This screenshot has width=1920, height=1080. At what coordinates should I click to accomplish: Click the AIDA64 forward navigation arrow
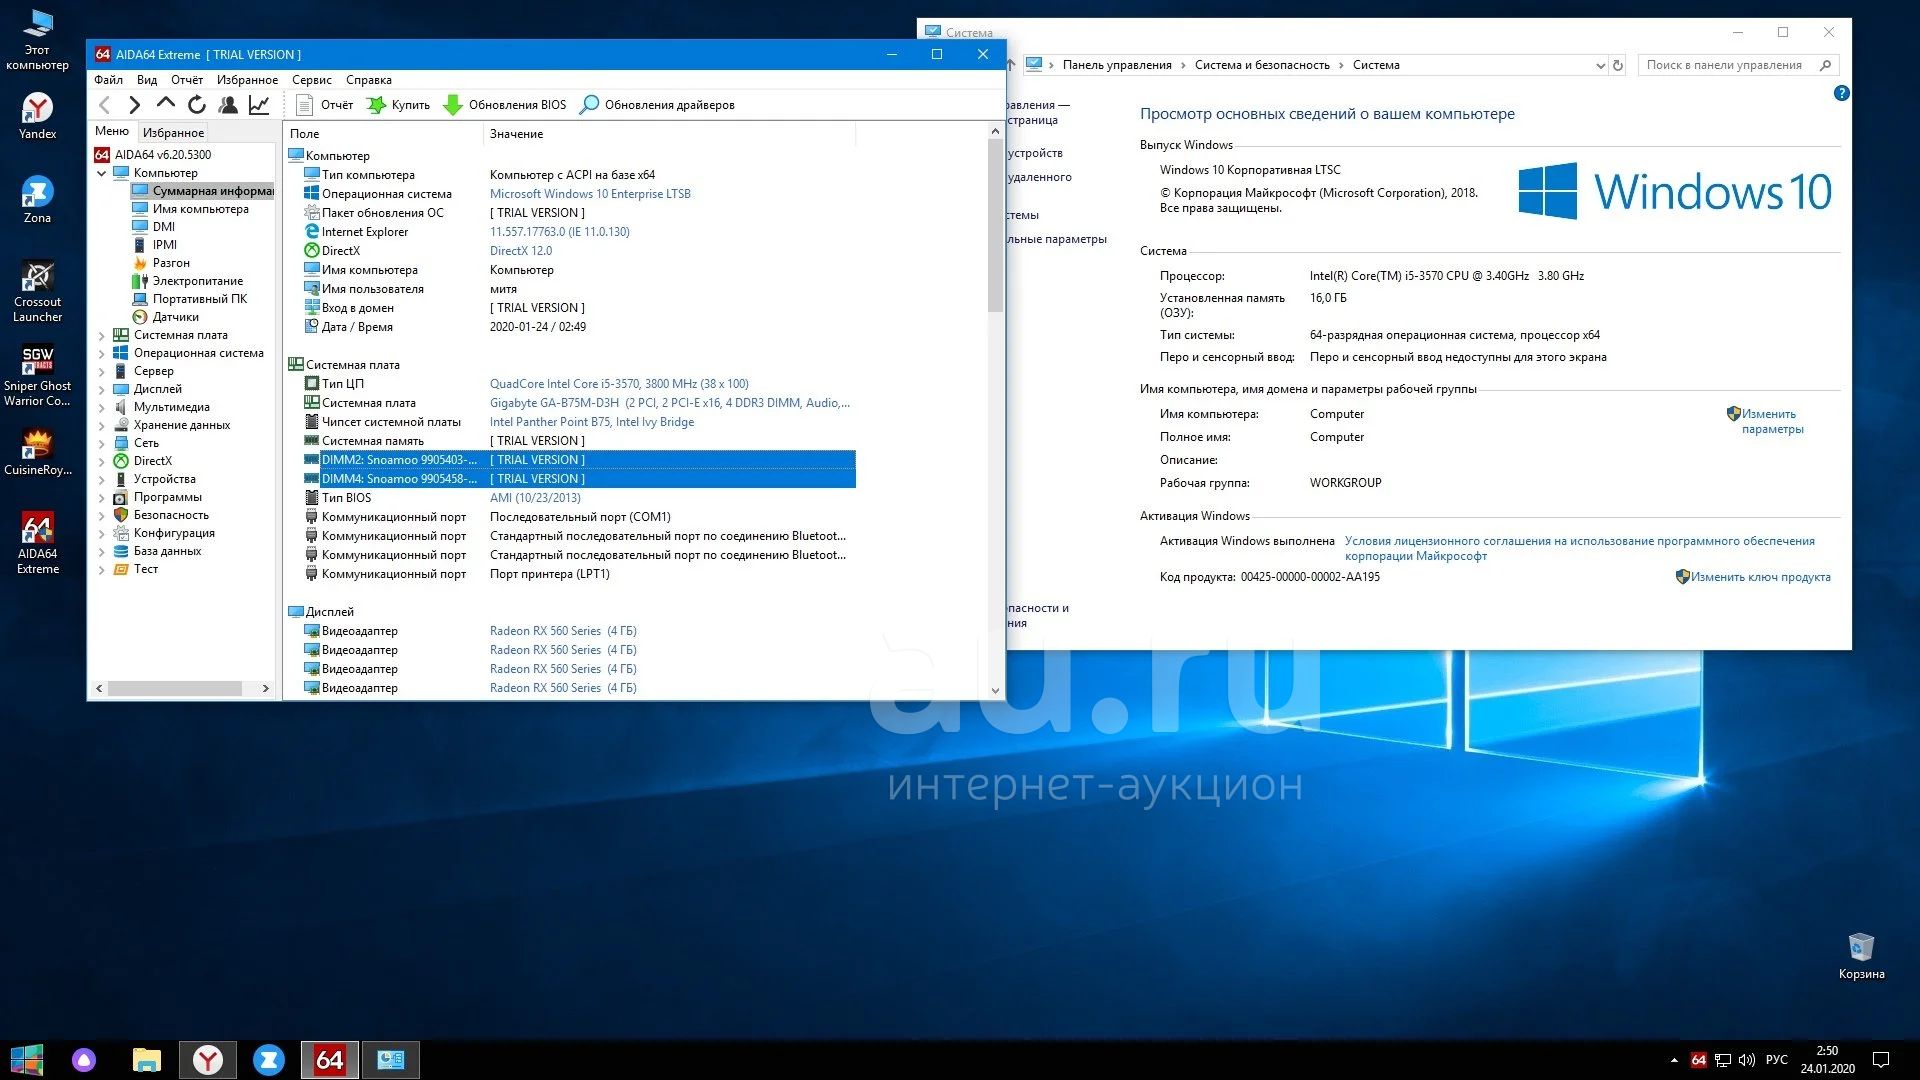(135, 105)
